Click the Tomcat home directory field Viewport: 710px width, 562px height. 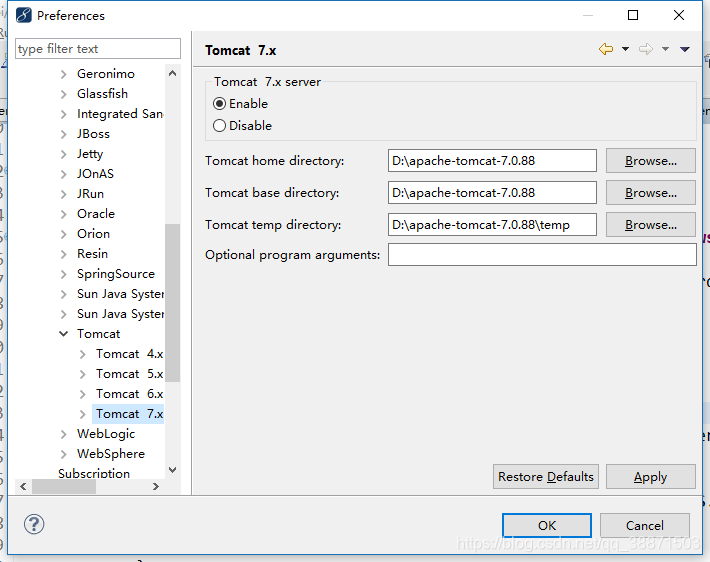(x=492, y=161)
